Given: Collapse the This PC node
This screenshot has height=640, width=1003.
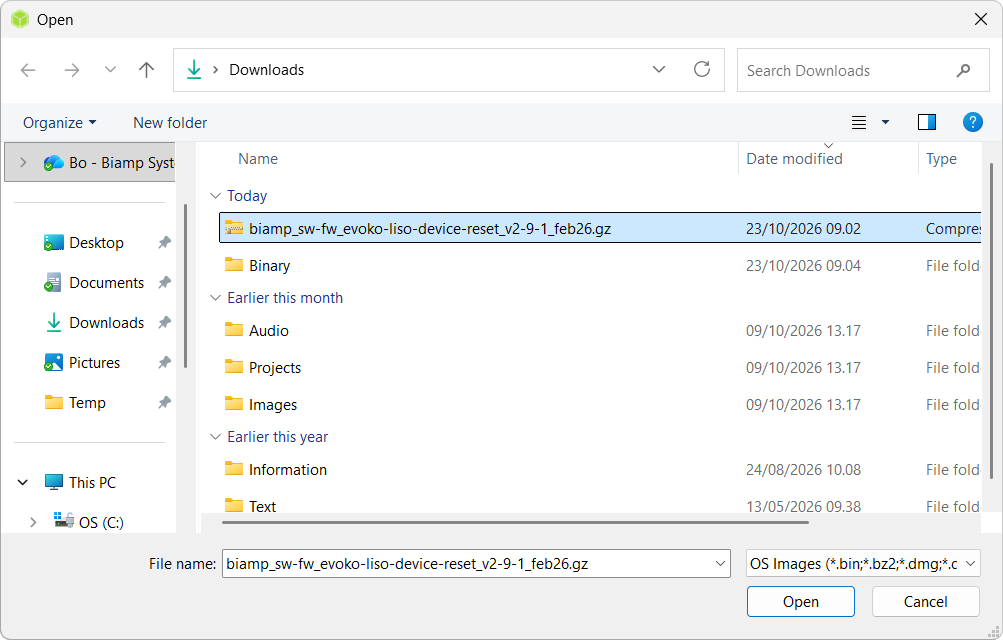Looking at the screenshot, I should tap(23, 482).
